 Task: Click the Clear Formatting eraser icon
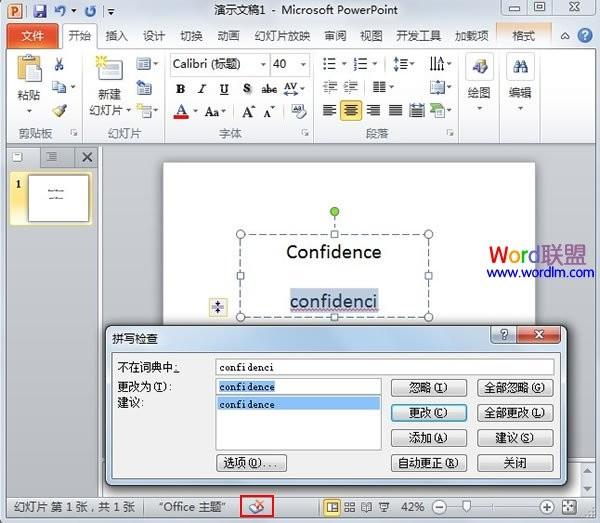[x=299, y=111]
